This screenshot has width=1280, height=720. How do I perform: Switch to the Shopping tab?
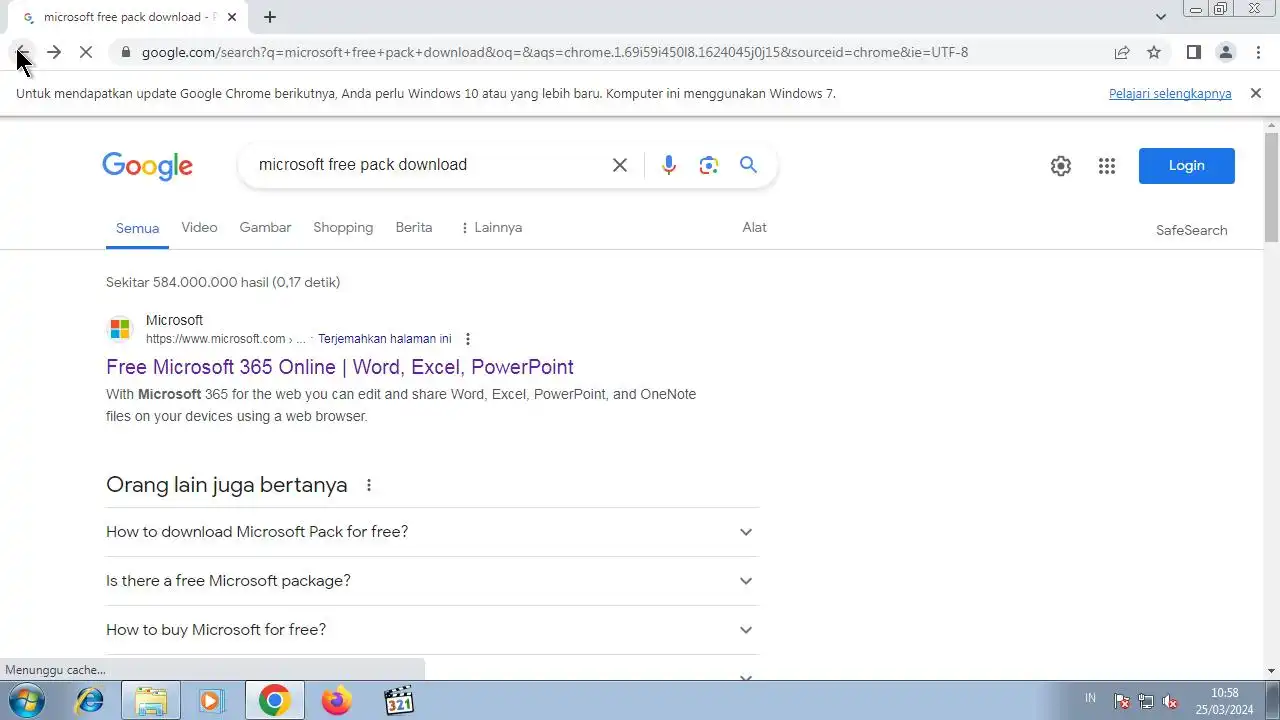coord(343,228)
